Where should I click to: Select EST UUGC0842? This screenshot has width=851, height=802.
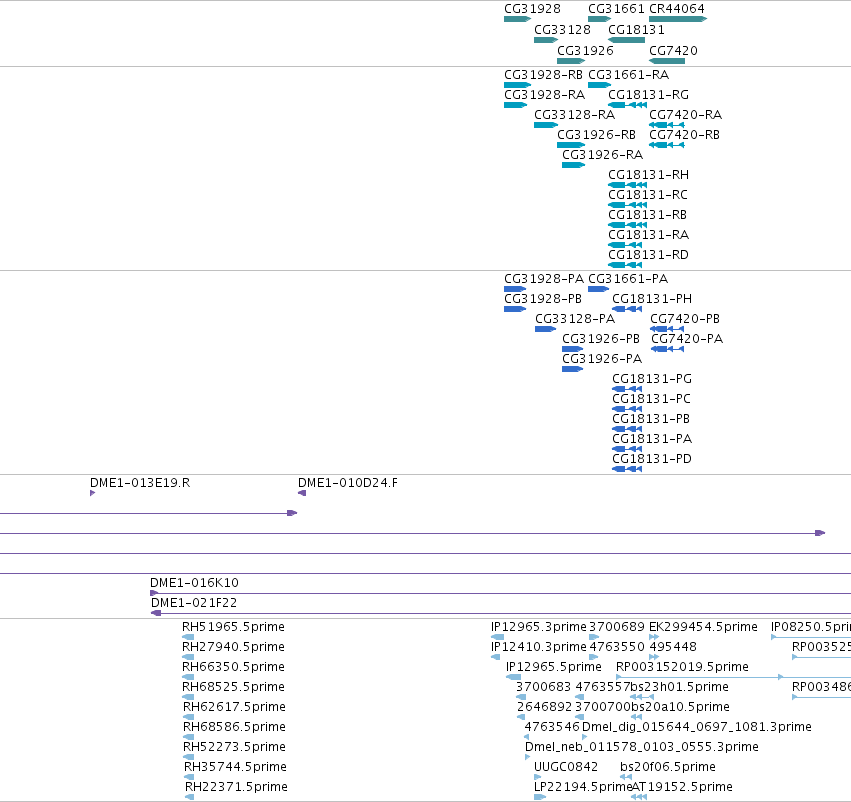538,778
